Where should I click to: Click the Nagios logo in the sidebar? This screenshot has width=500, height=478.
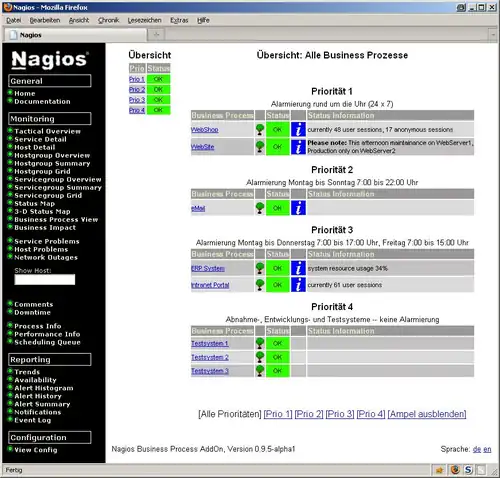(x=50, y=60)
